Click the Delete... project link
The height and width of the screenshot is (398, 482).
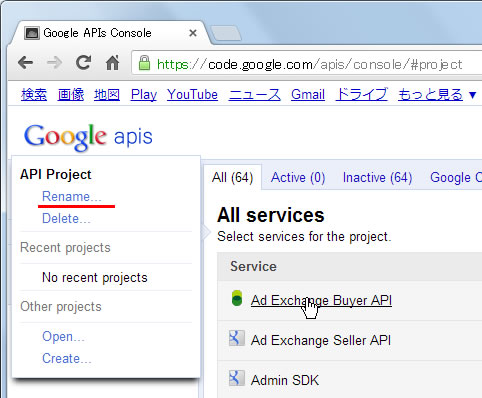66,219
